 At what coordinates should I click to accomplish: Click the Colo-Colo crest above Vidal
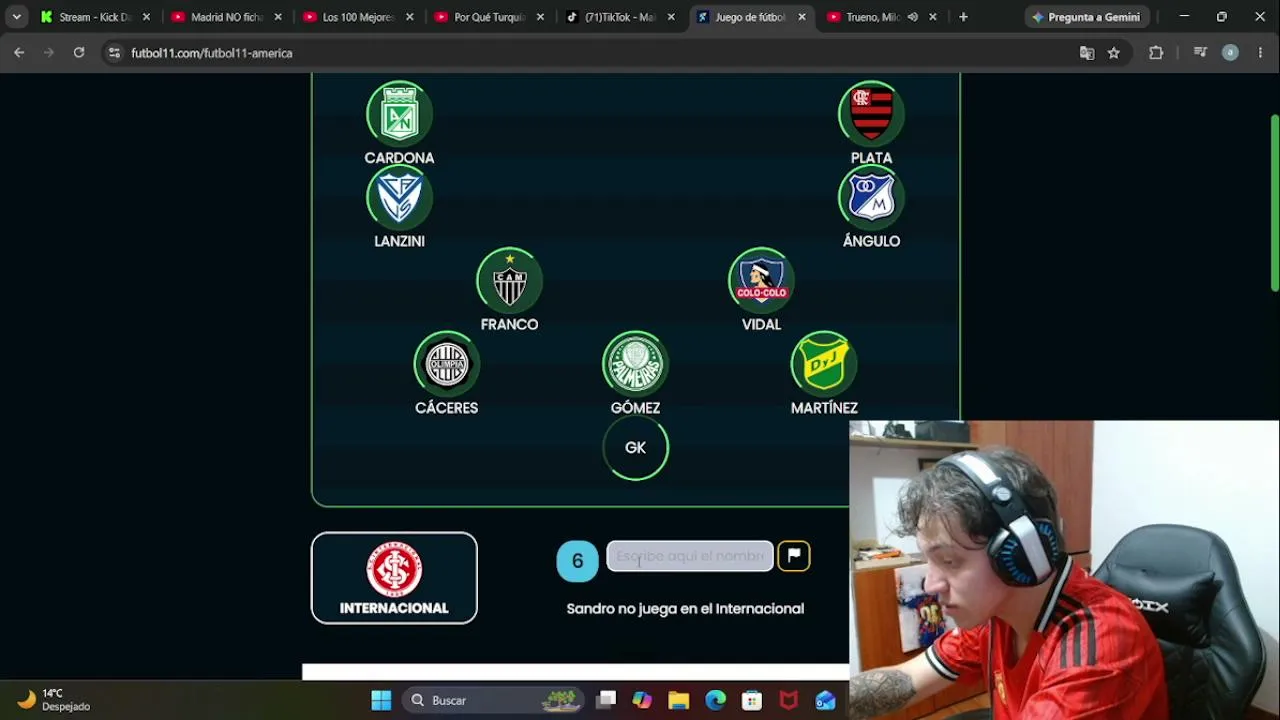761,281
